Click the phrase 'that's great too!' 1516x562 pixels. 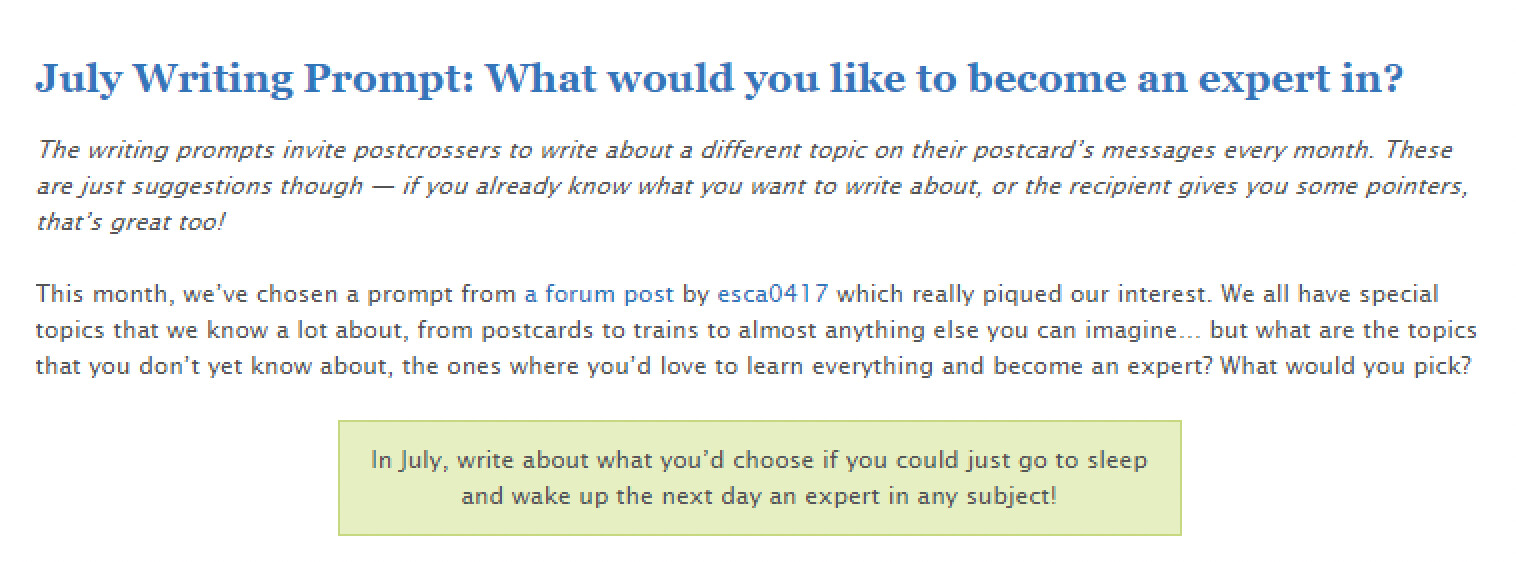[x=131, y=222]
